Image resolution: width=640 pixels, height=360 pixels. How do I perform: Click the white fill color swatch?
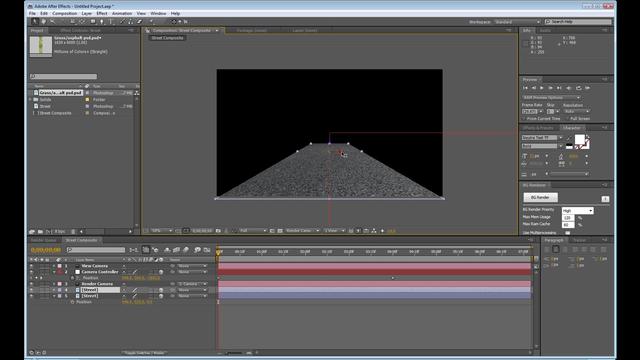tap(579, 140)
